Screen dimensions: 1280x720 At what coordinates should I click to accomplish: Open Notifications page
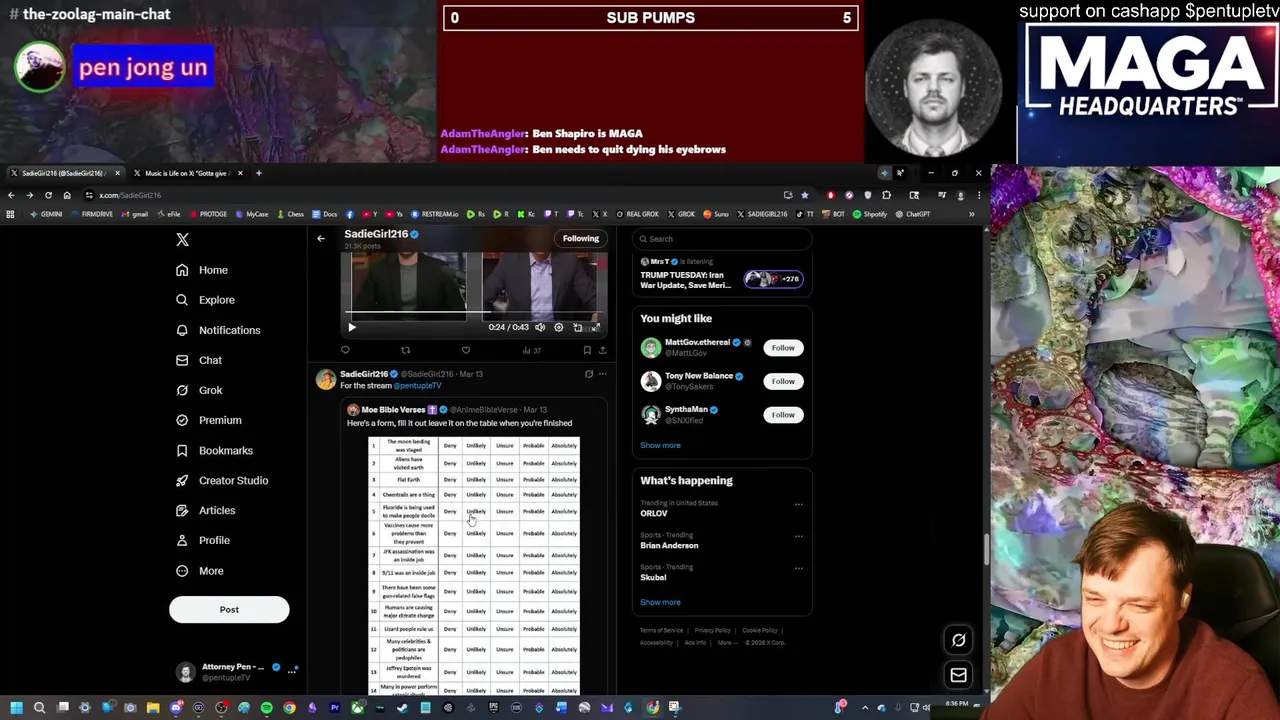pos(218,330)
